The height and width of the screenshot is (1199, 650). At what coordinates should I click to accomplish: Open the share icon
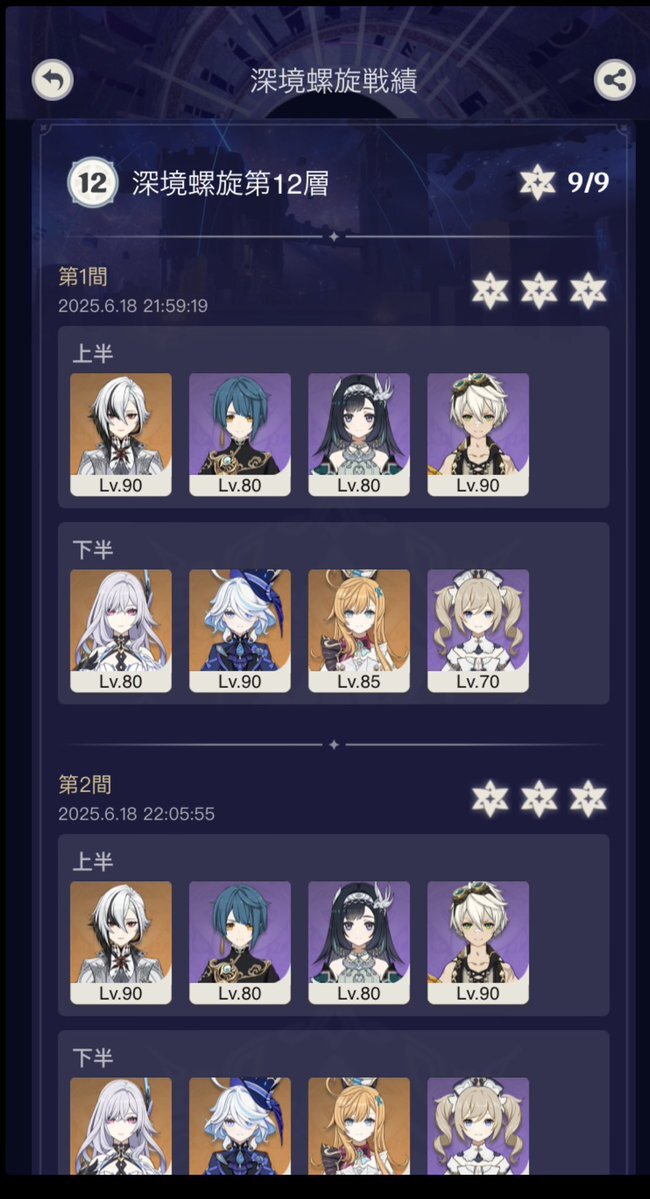615,80
